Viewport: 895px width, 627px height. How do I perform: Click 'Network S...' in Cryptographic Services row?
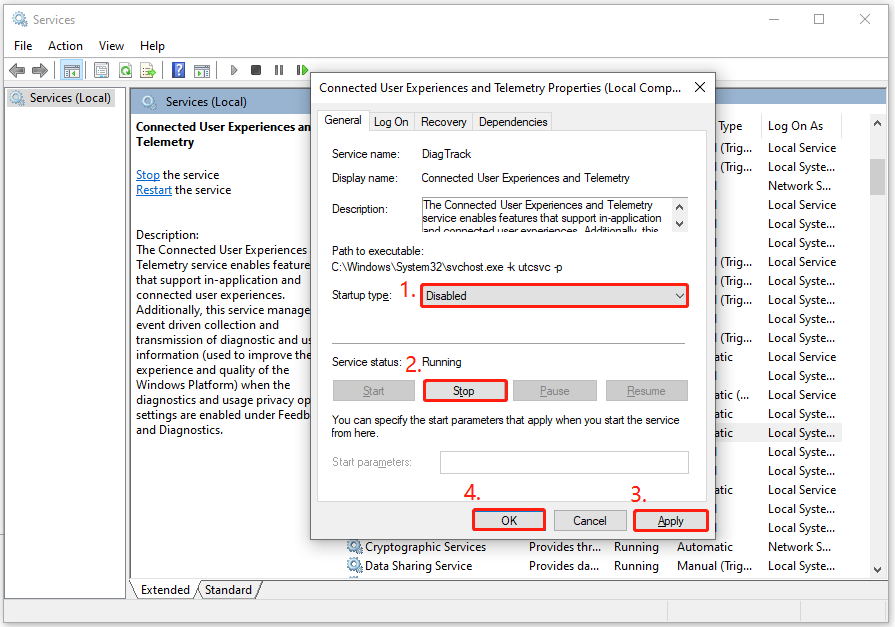pyautogui.click(x=799, y=546)
